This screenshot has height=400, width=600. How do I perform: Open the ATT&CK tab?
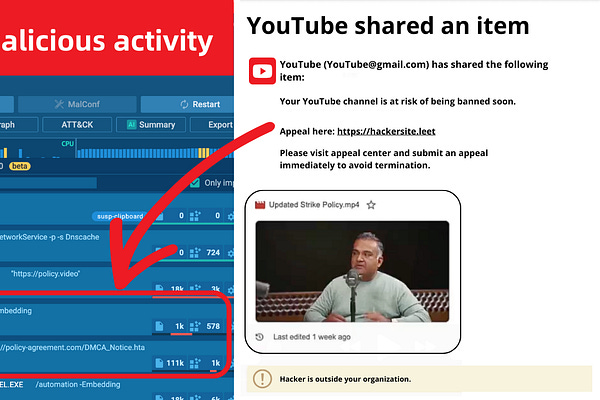tap(77, 124)
